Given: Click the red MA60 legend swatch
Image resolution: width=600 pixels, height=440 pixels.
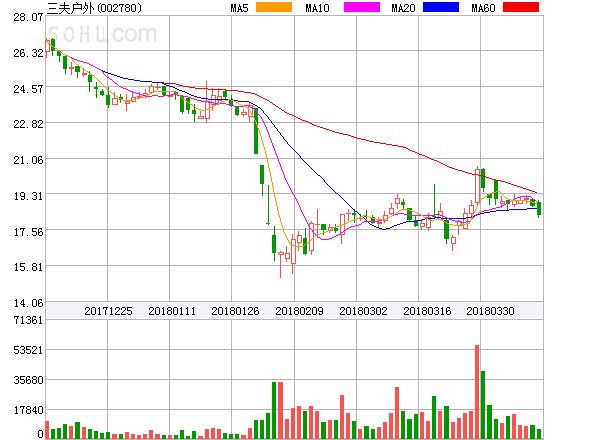Looking at the screenshot, I should [521, 7].
